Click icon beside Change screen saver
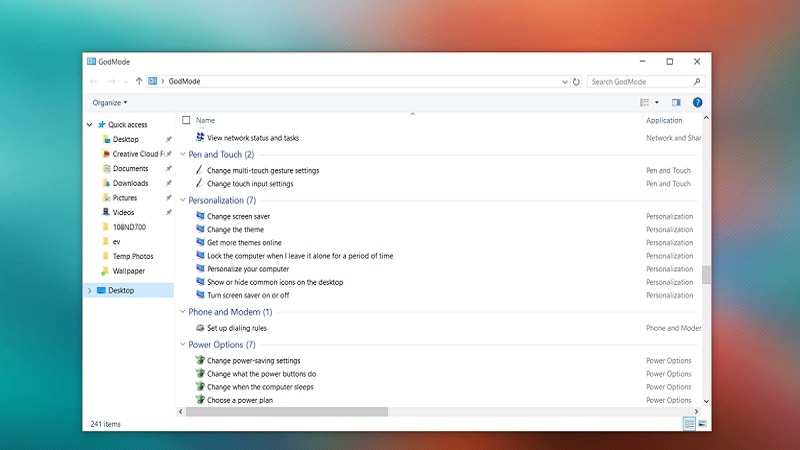 tap(200, 216)
